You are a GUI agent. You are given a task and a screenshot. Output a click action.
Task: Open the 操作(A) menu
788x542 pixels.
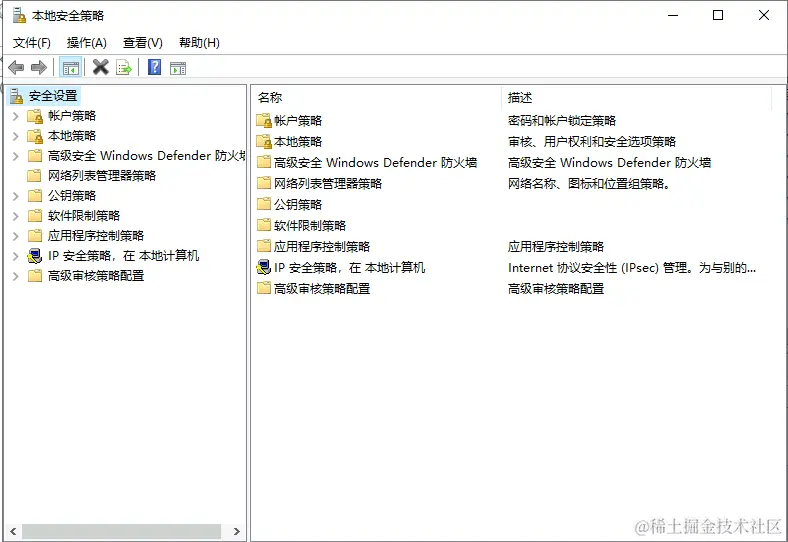[86, 43]
